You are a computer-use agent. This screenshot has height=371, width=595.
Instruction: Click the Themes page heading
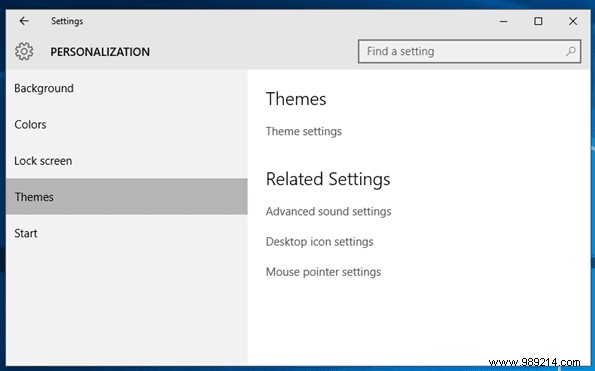(x=296, y=99)
